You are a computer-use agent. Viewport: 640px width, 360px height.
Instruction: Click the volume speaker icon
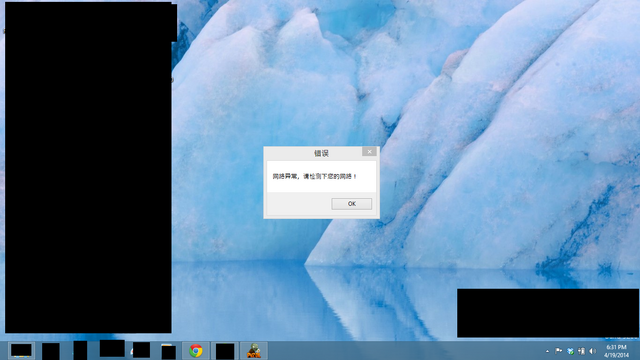click(593, 351)
